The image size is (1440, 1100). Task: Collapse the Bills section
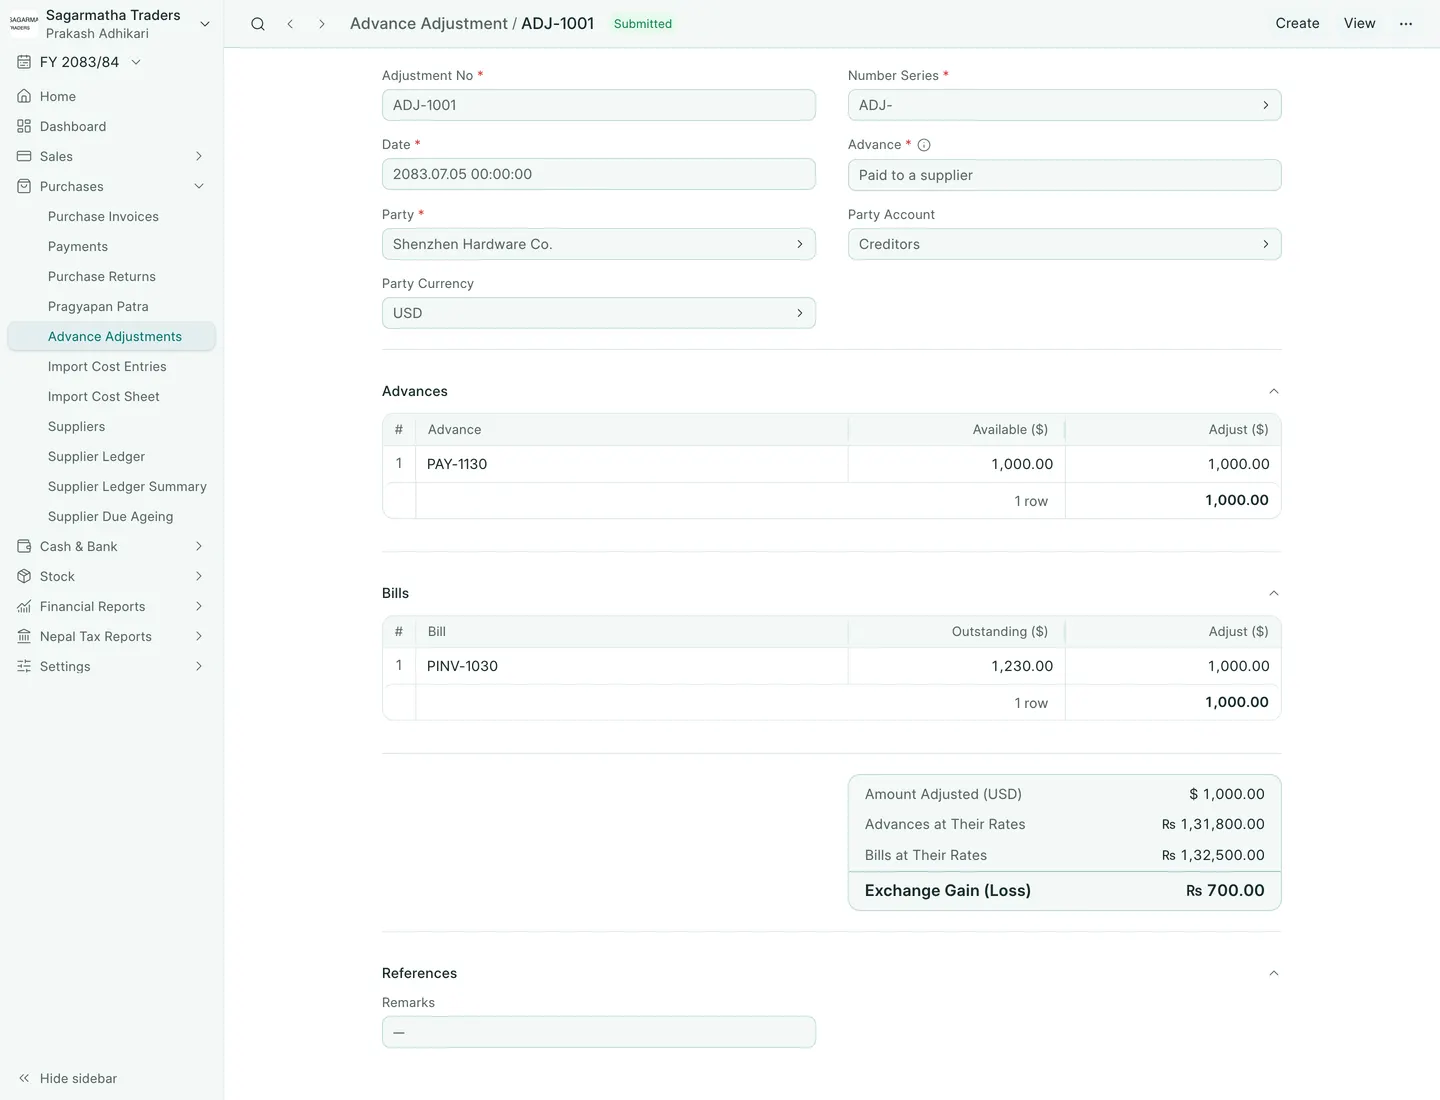(x=1274, y=593)
